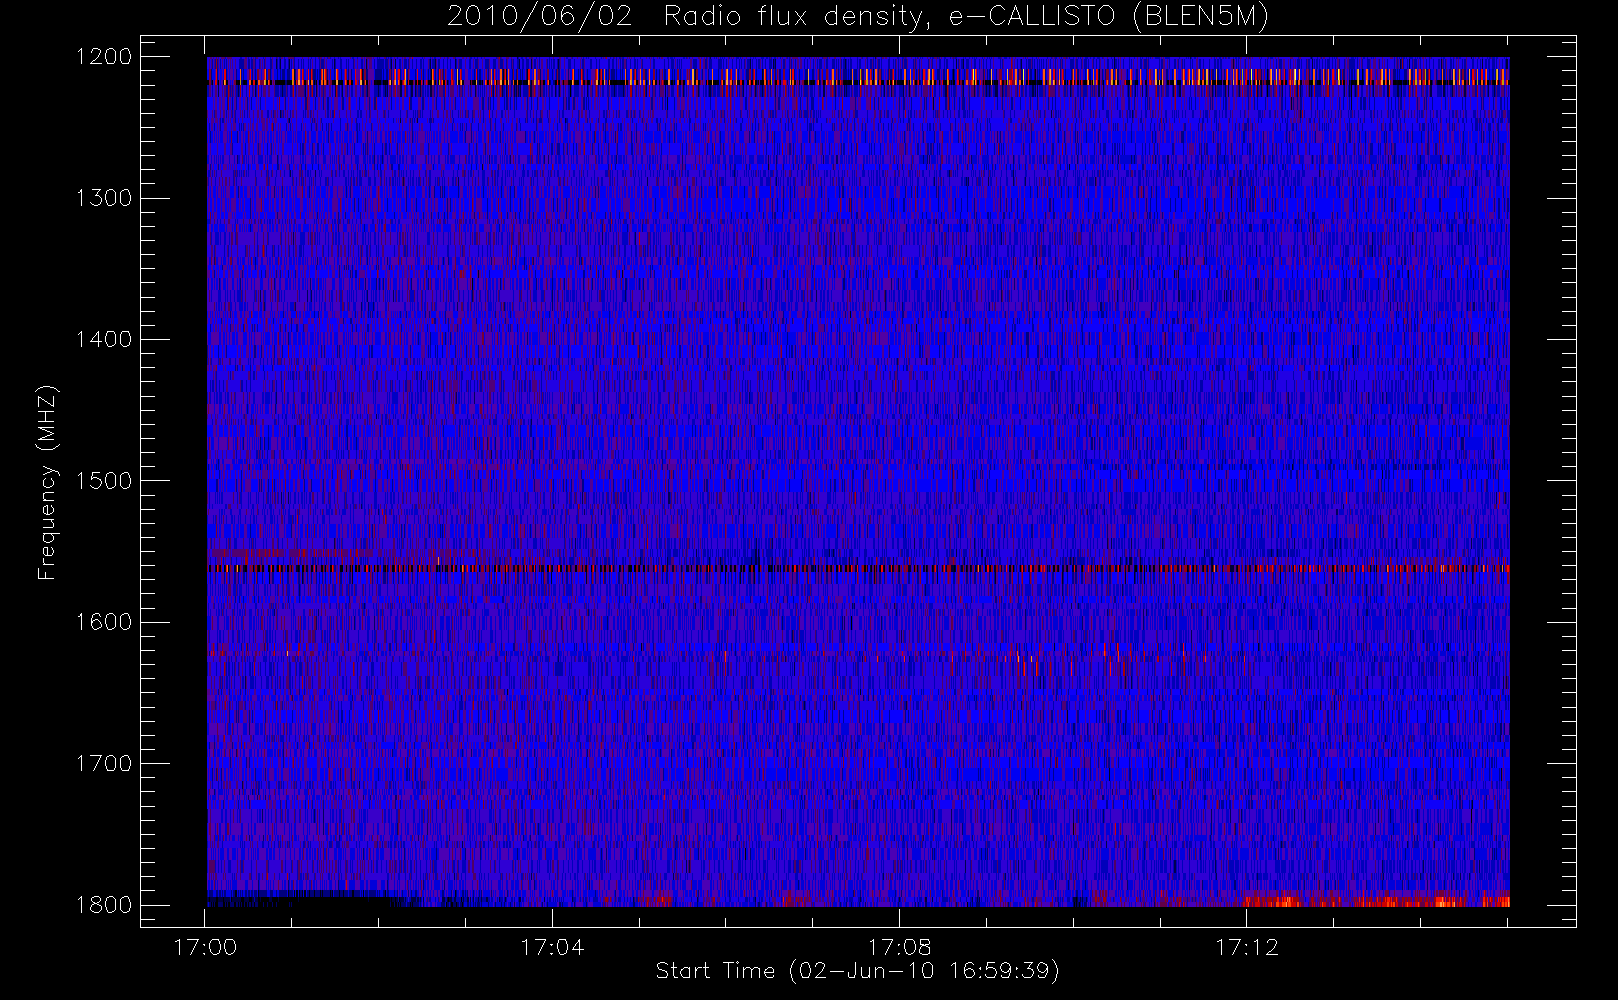Image resolution: width=1618 pixels, height=1000 pixels.
Task: Select the 1800 frequency tick label
Action: (104, 905)
